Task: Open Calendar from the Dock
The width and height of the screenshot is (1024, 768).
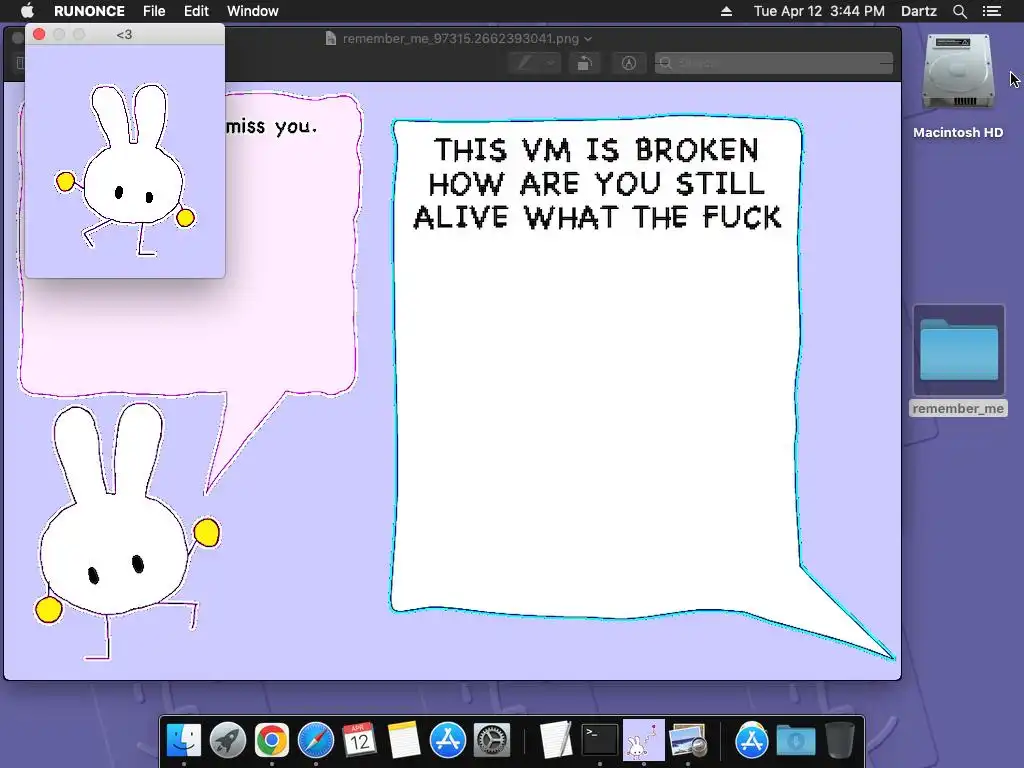Action: pos(359,740)
